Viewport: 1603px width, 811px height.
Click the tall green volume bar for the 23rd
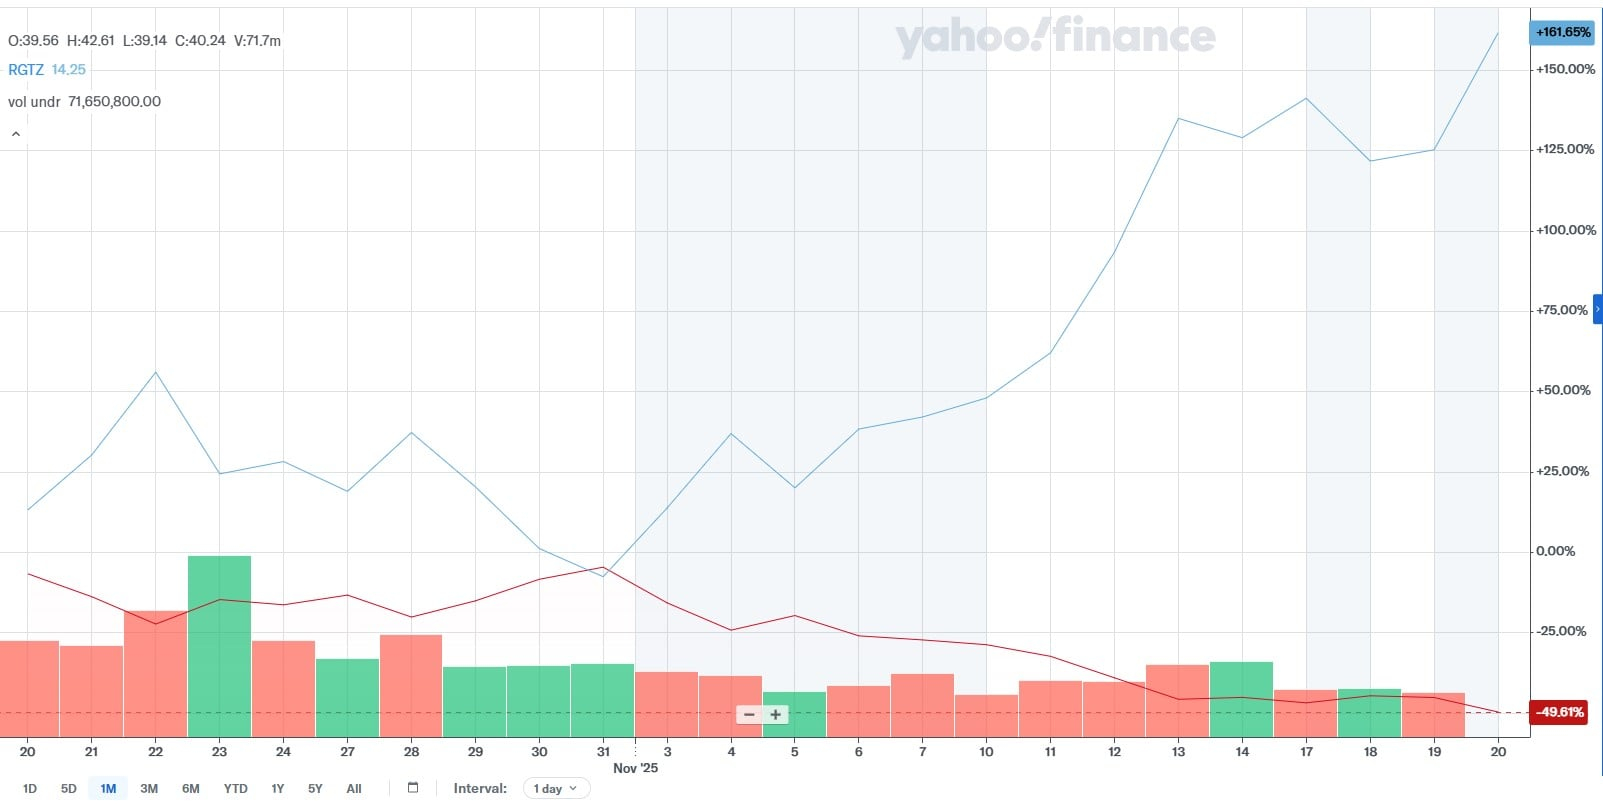219,645
